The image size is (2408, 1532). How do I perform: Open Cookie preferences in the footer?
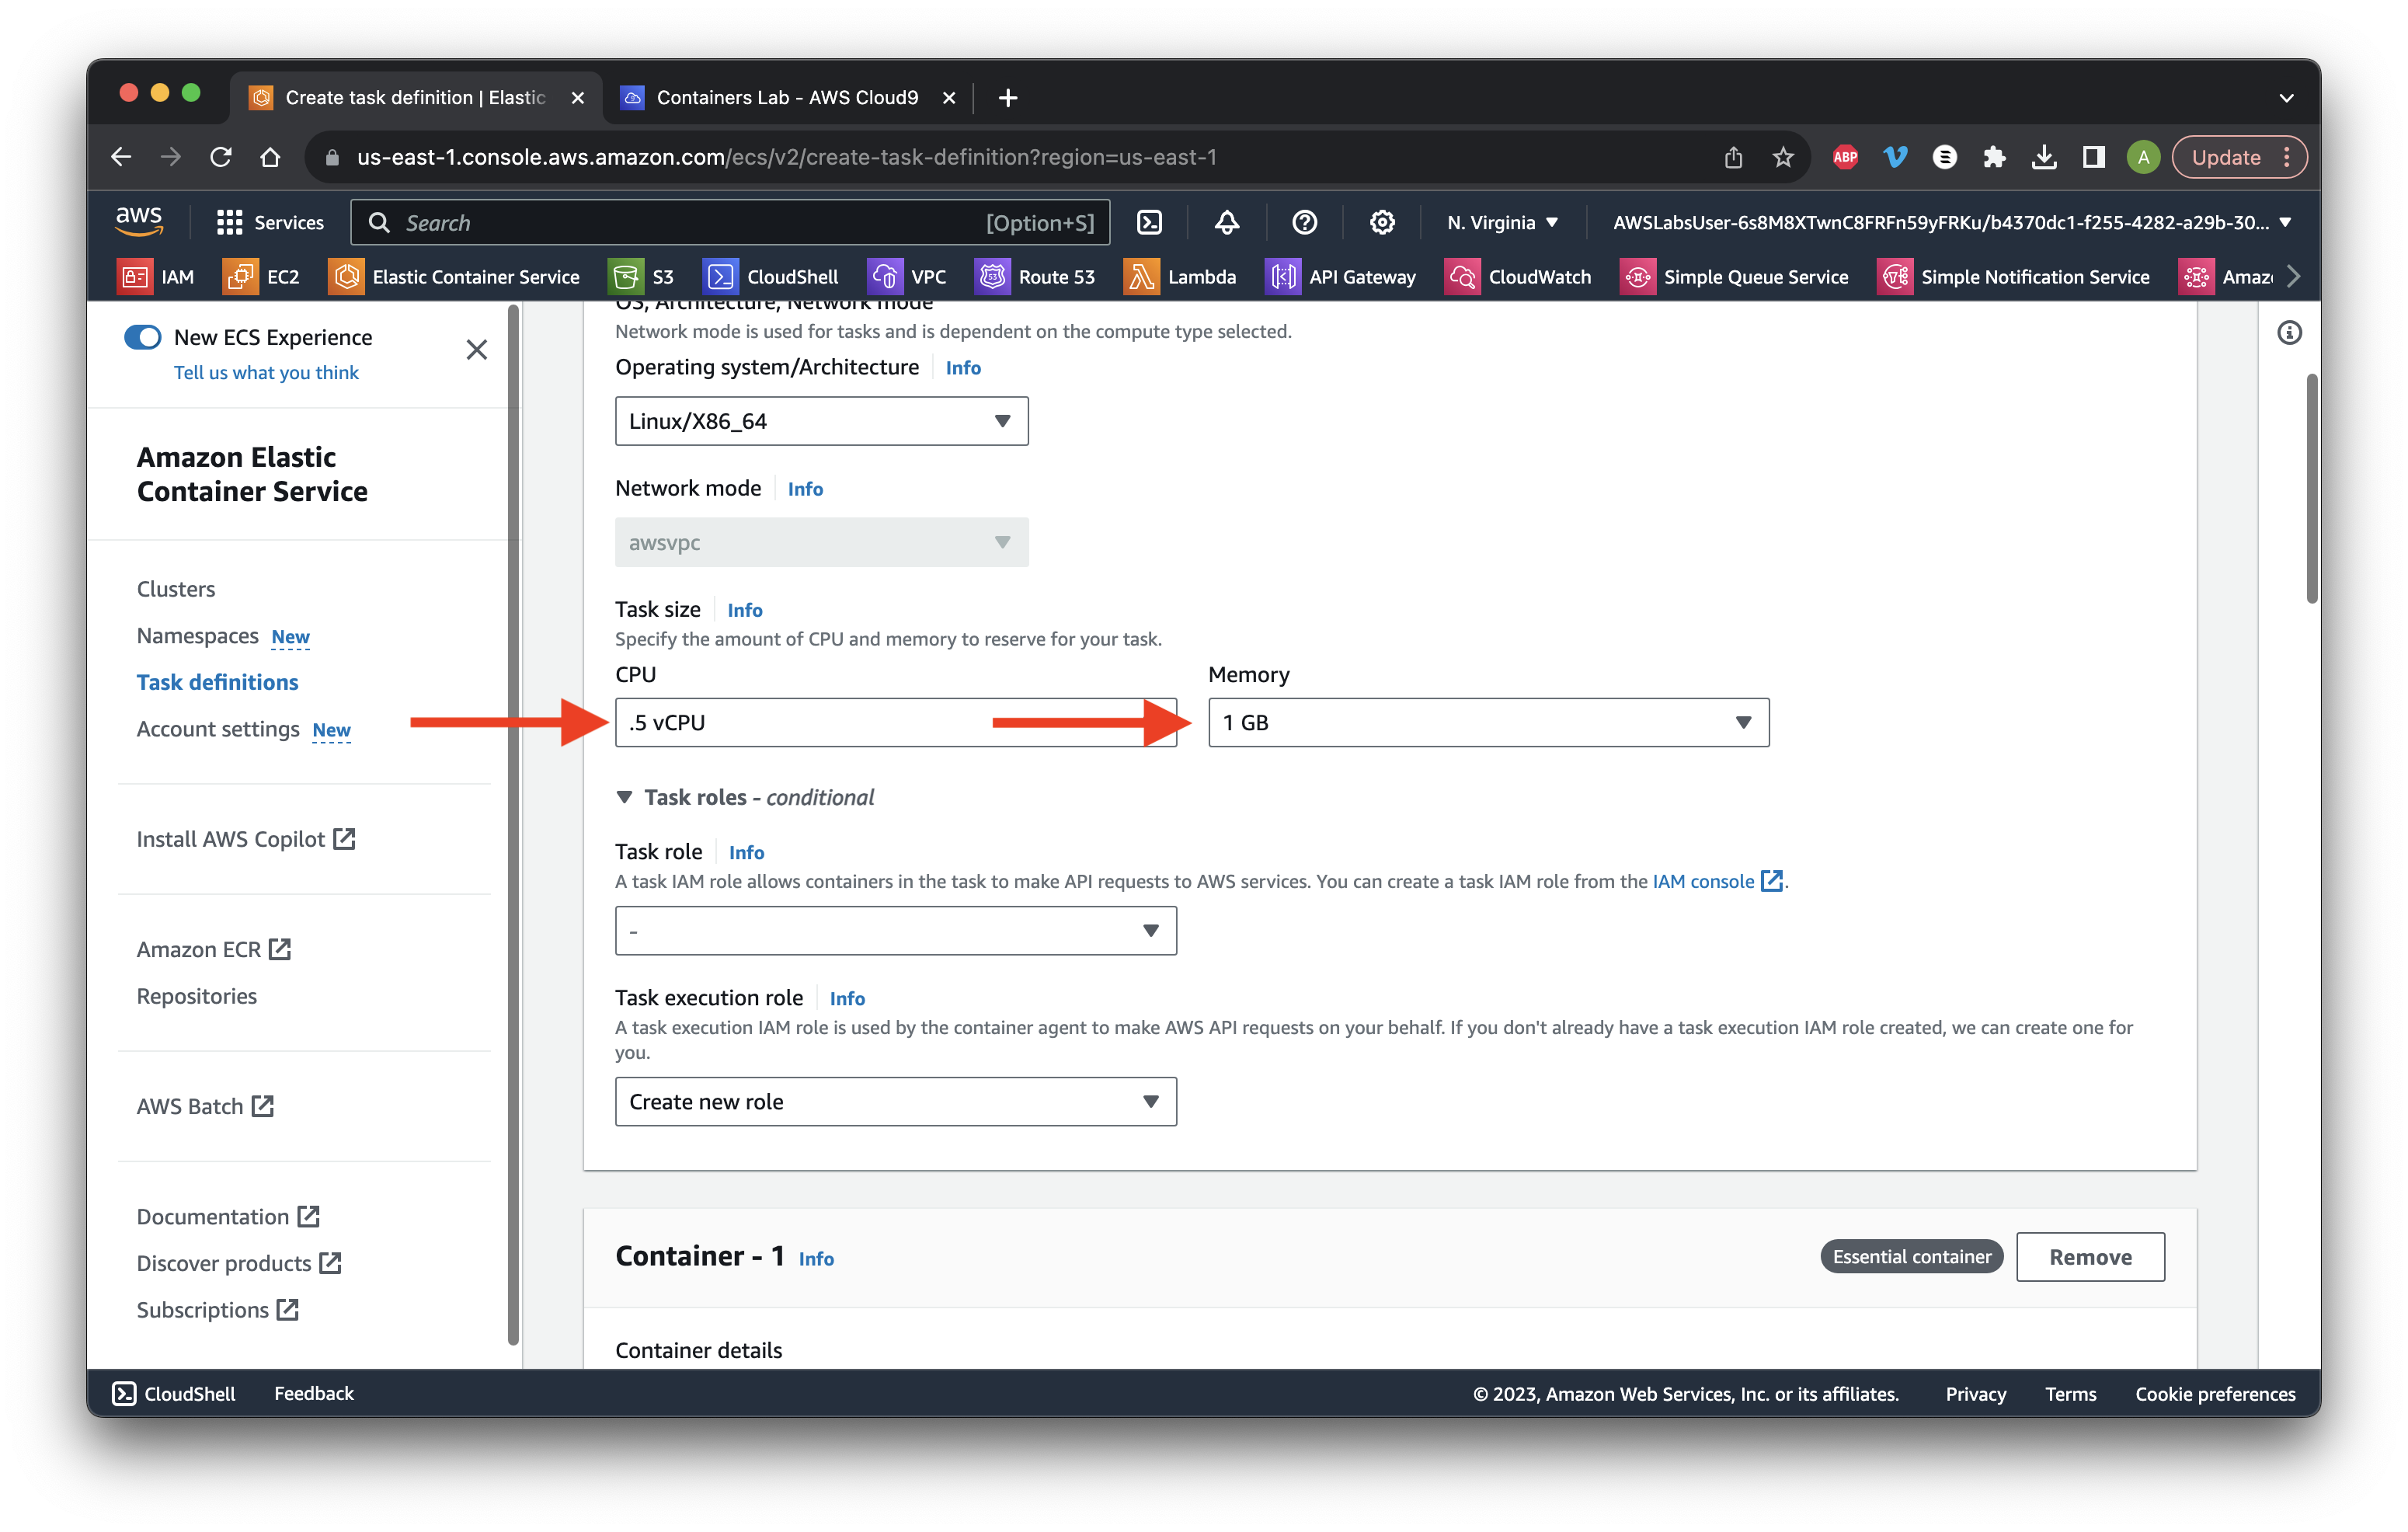[2215, 1393]
